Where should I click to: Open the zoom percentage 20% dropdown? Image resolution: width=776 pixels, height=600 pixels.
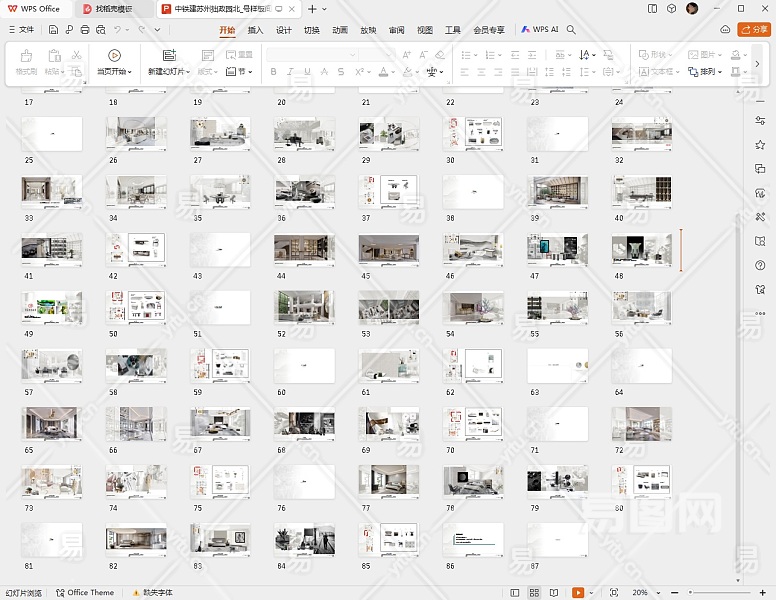coord(643,592)
